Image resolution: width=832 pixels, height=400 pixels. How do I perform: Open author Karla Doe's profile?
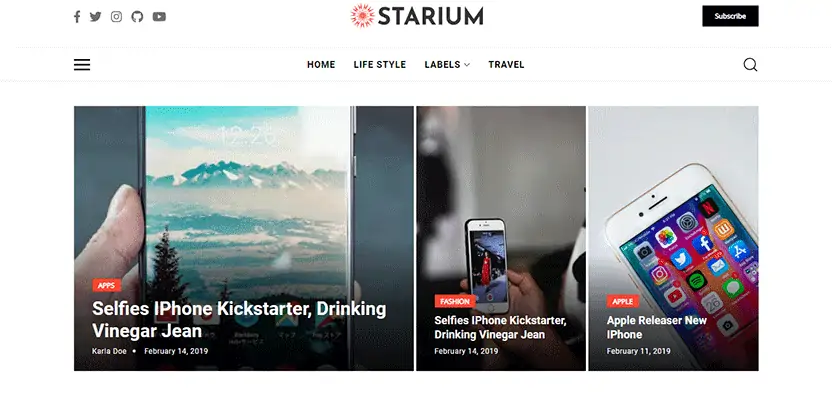(x=109, y=351)
